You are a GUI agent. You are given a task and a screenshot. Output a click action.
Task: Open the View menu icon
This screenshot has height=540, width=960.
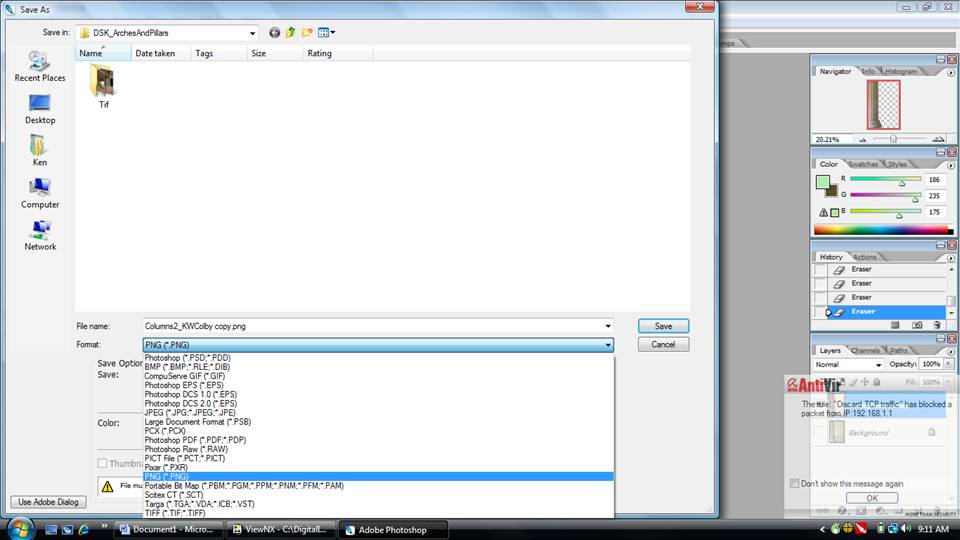click(x=323, y=32)
